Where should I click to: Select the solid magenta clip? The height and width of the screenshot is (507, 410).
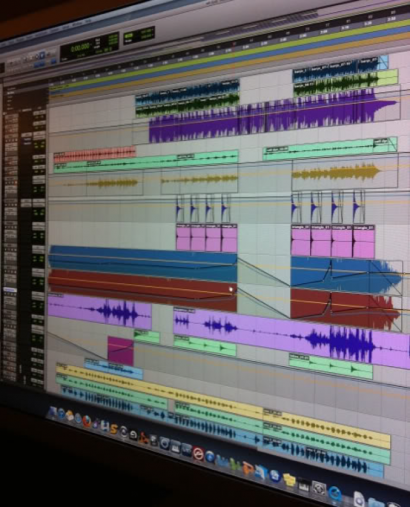point(121,350)
